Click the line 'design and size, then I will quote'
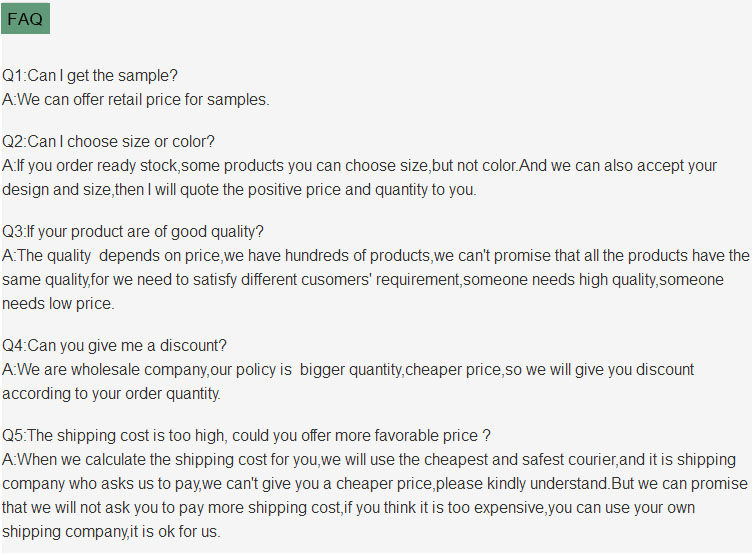The width and height of the screenshot is (754, 555). tap(239, 189)
